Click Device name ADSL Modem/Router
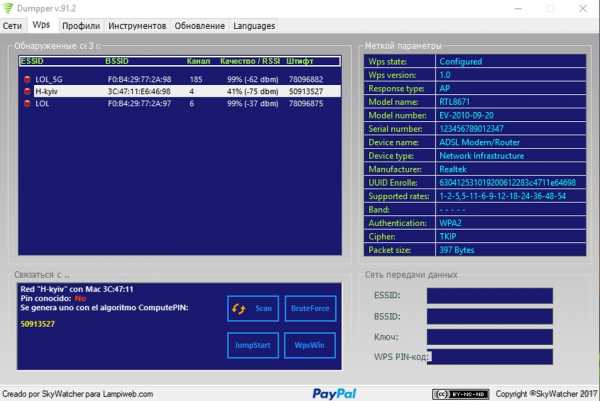Image resolution: width=600 pixels, height=401 pixels. [x=479, y=142]
